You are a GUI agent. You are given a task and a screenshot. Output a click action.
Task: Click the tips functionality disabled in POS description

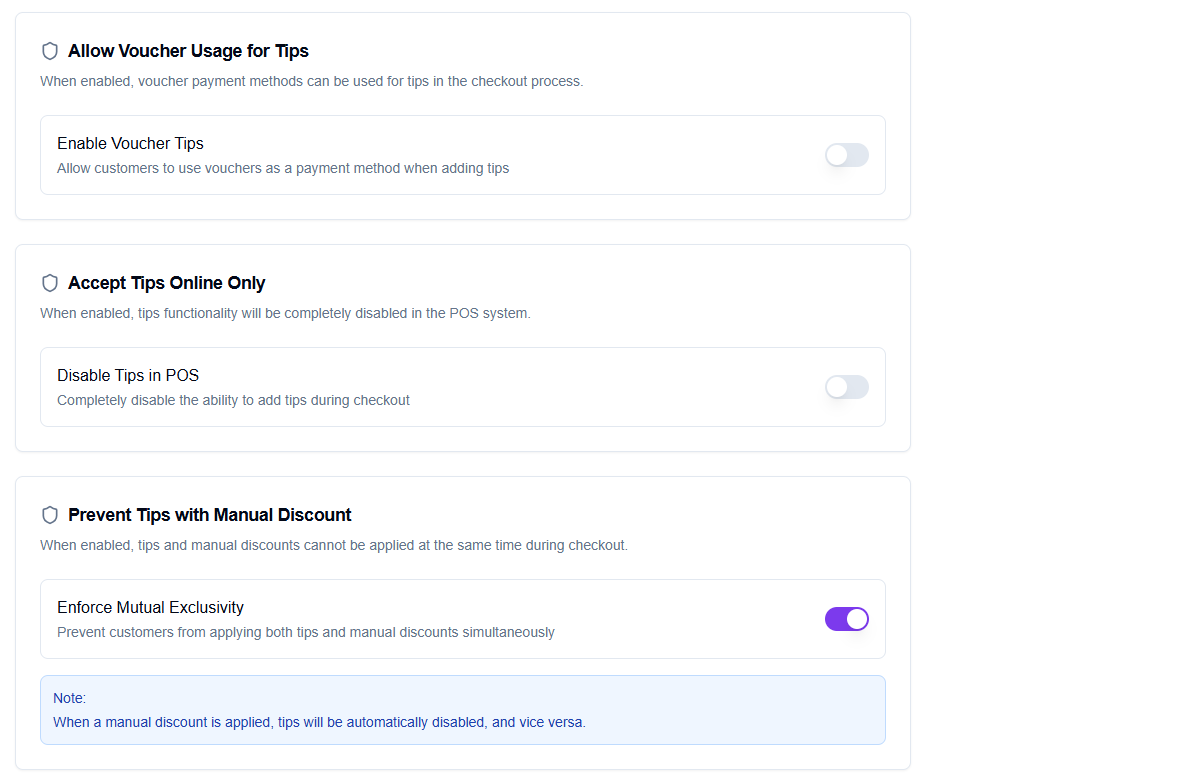(285, 313)
